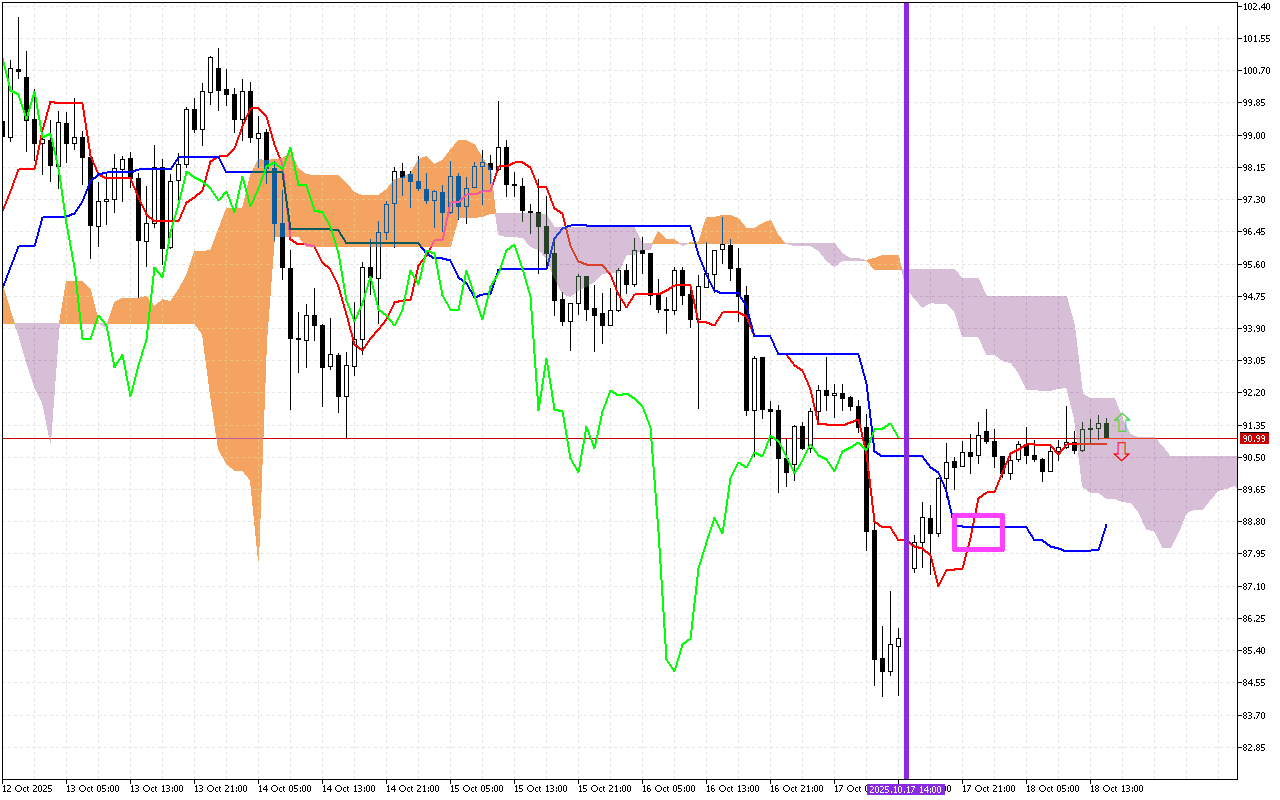Click the blue highlighted candle near 97.30
Screen dimensions: 1280x800
pos(275,195)
